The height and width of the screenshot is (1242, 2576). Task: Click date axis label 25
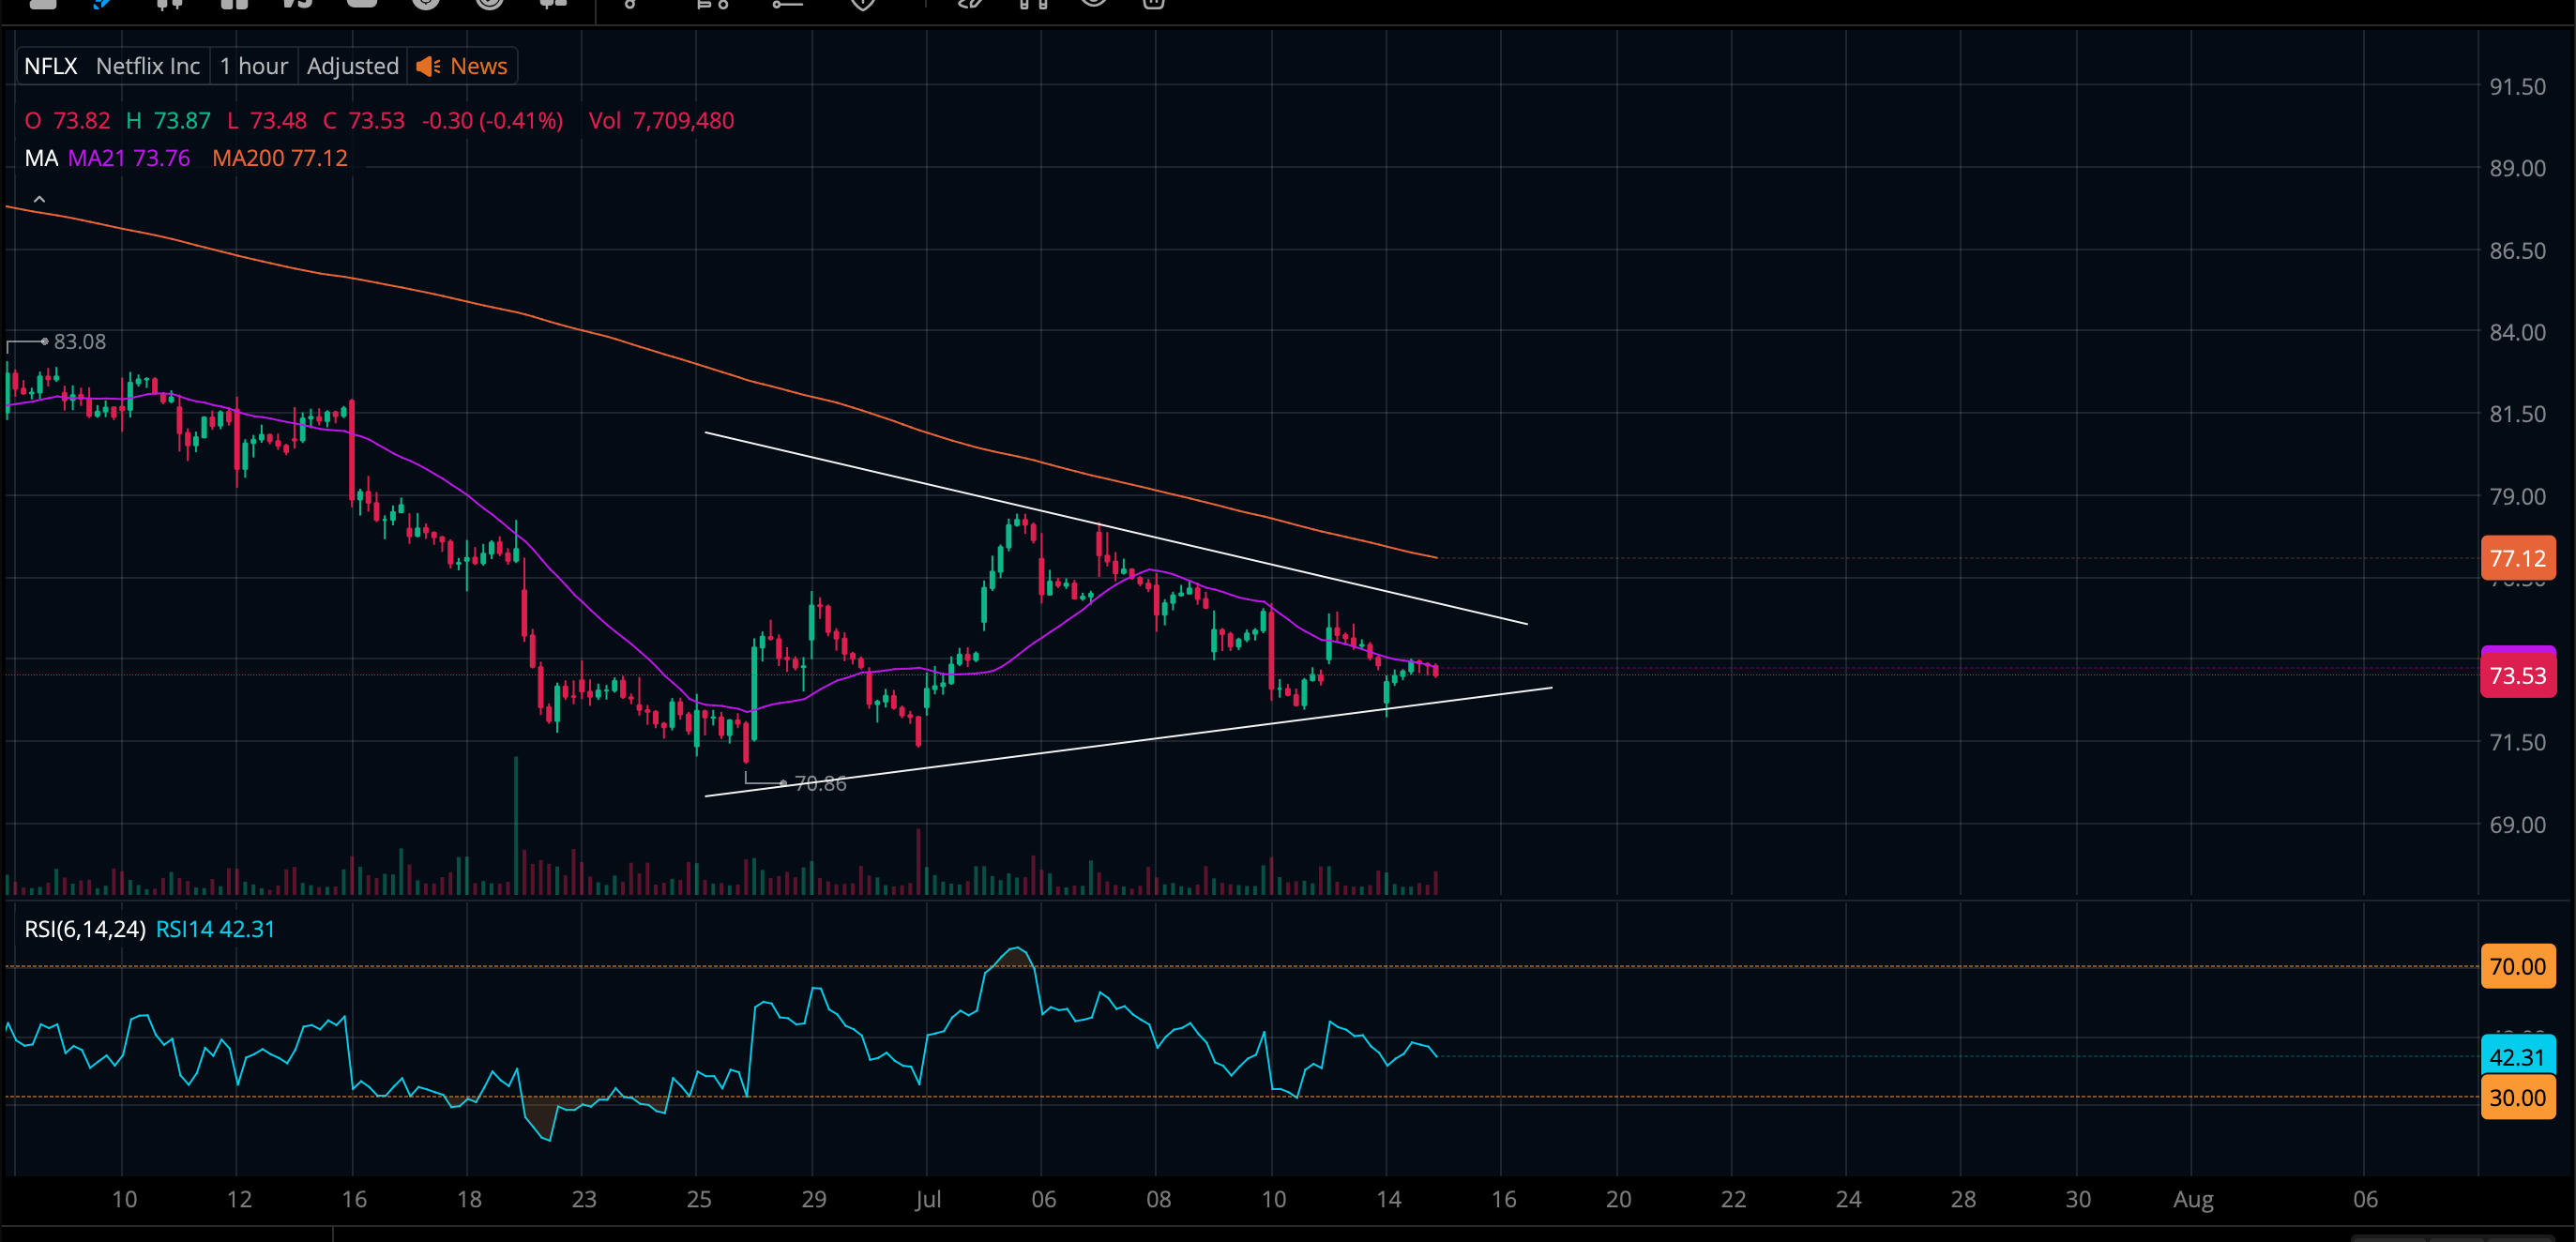[699, 1199]
